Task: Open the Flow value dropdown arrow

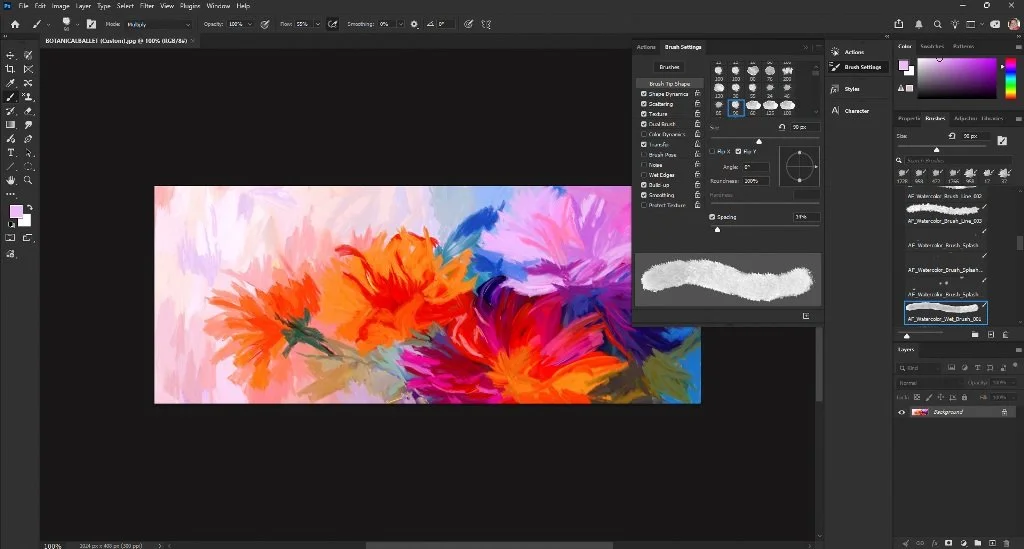Action: [318, 24]
